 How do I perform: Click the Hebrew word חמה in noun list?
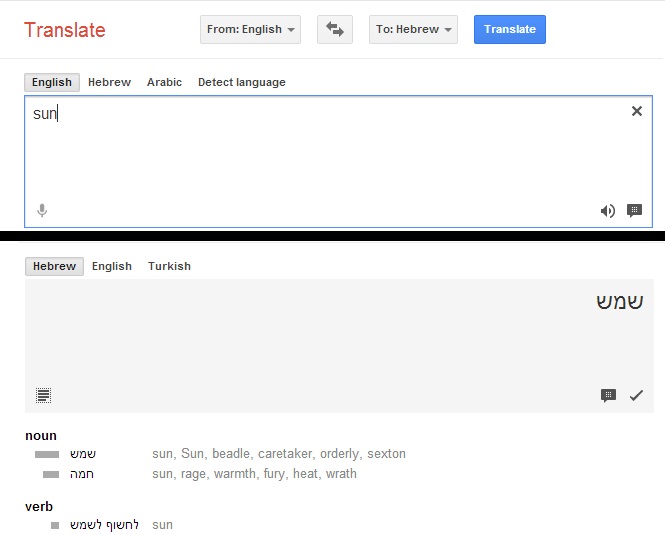coord(83,474)
